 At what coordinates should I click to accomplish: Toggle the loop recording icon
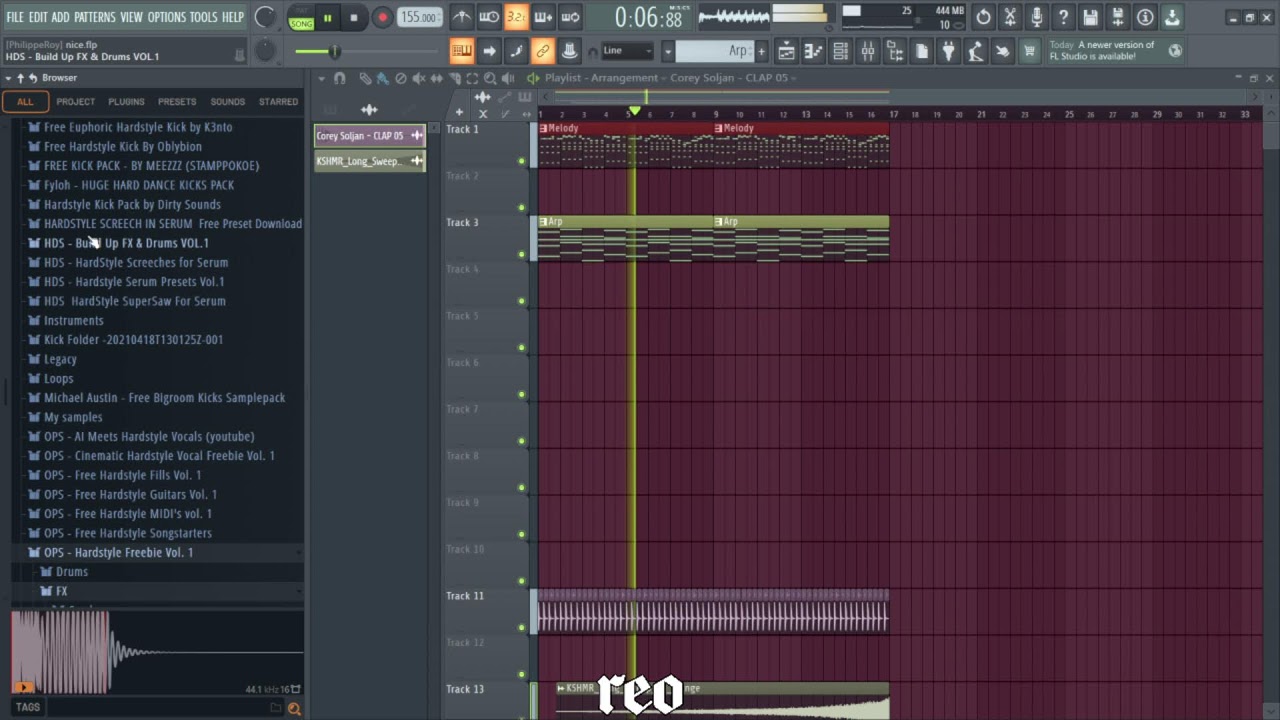point(570,17)
